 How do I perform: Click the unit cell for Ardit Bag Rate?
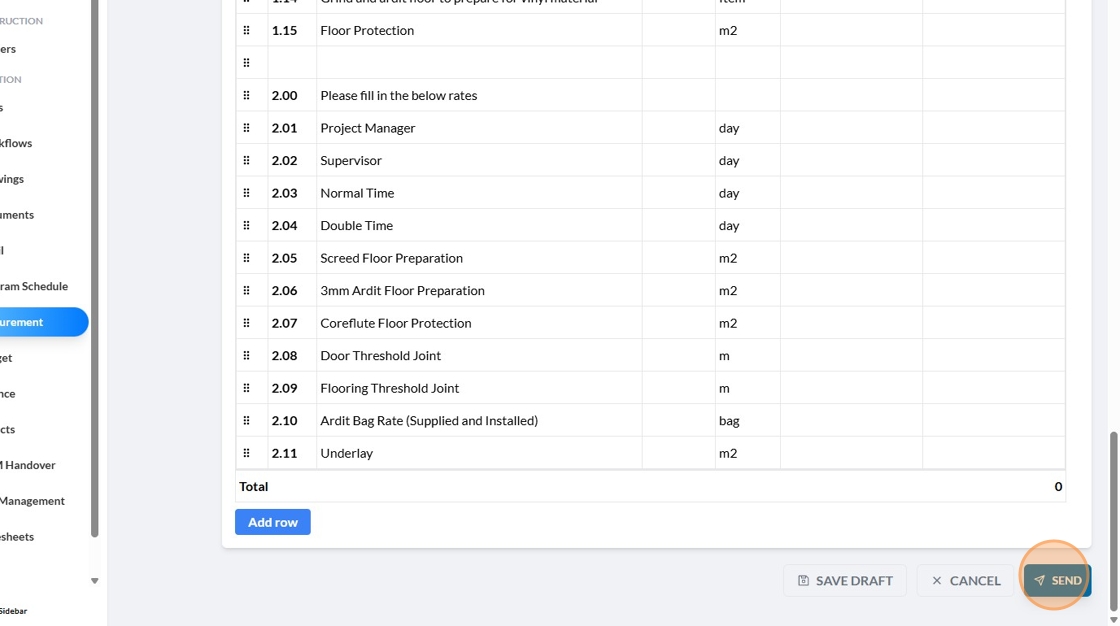[747, 421]
